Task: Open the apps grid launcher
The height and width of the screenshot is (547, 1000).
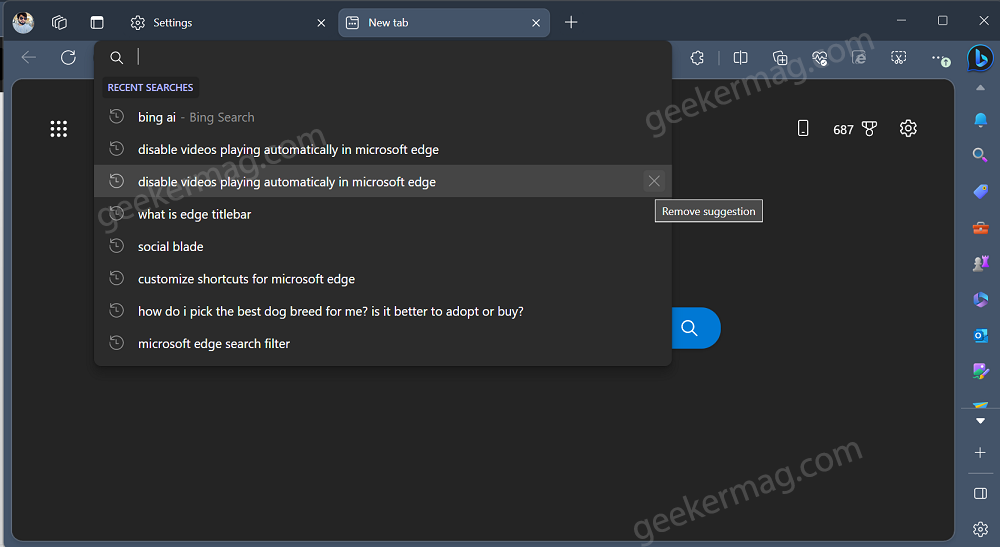Action: coord(59,129)
